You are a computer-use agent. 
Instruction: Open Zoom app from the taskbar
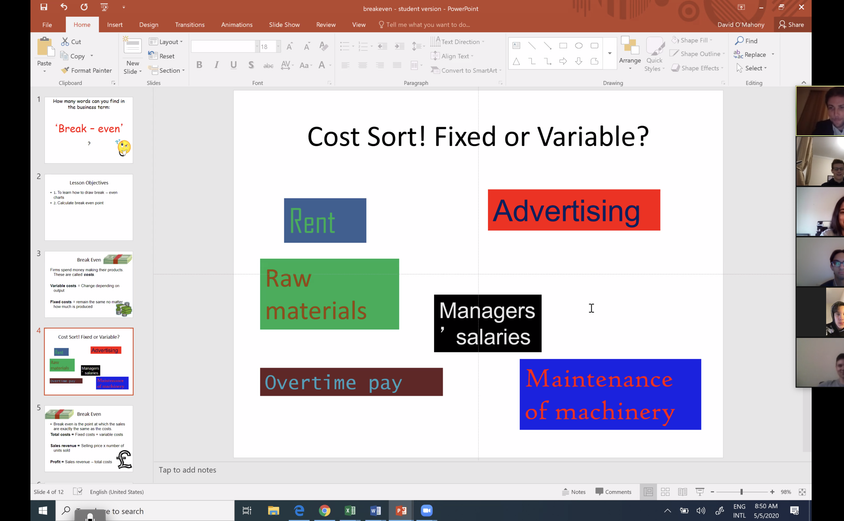(427, 511)
